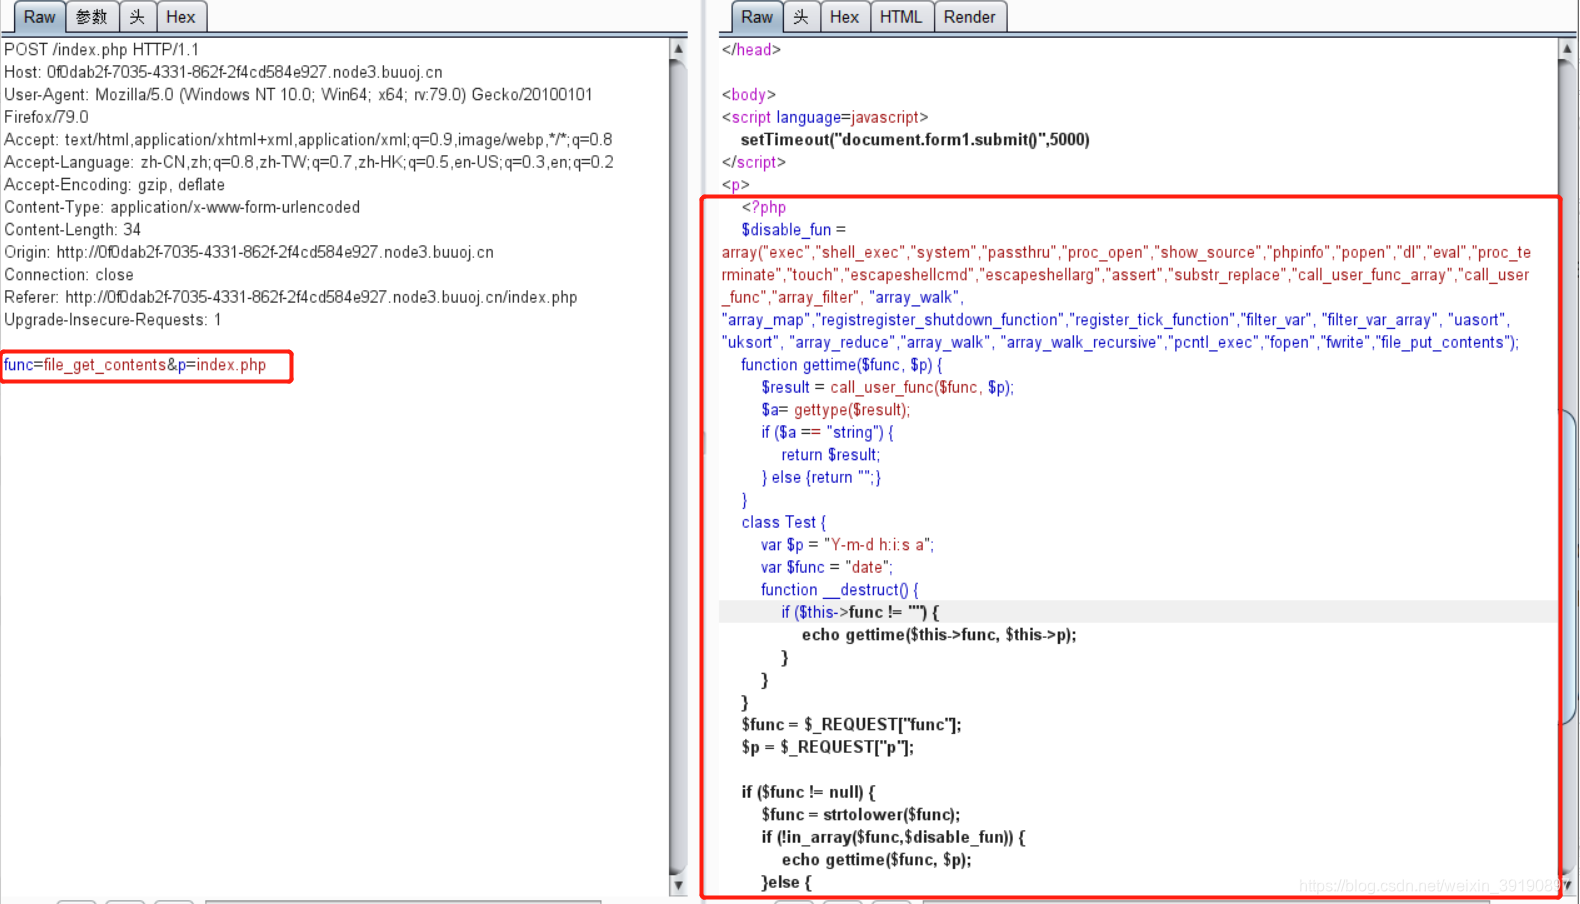Click 'function gettime($func, $p) {' line
Image resolution: width=1580 pixels, height=904 pixels.
click(x=841, y=365)
